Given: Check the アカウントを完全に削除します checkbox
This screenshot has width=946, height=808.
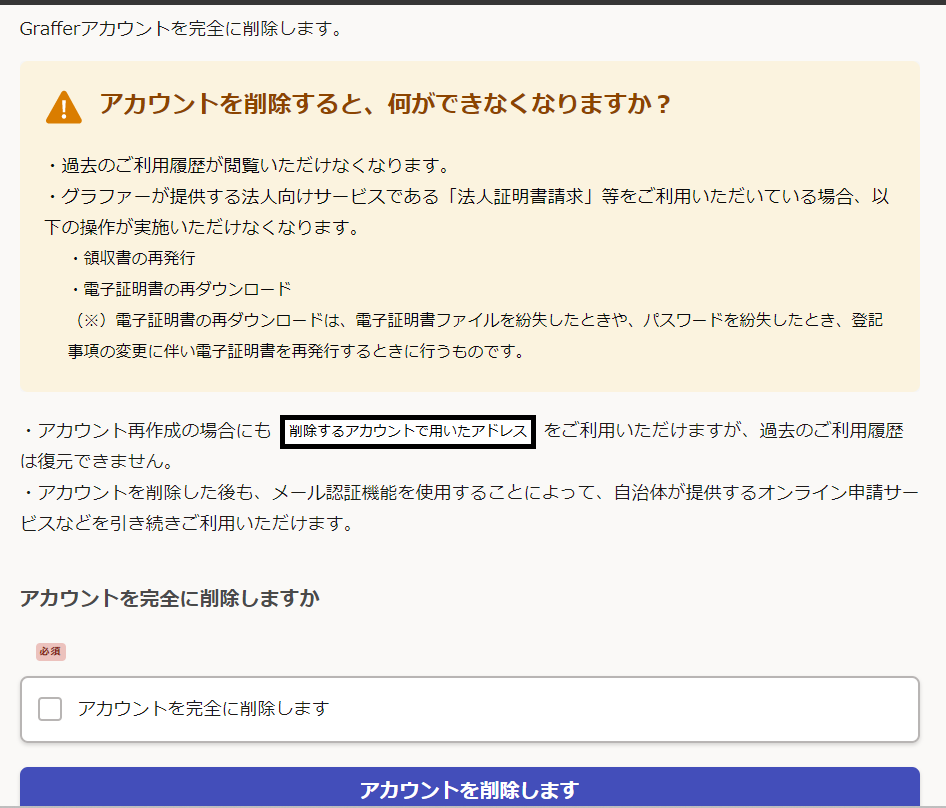Looking at the screenshot, I should tap(50, 709).
